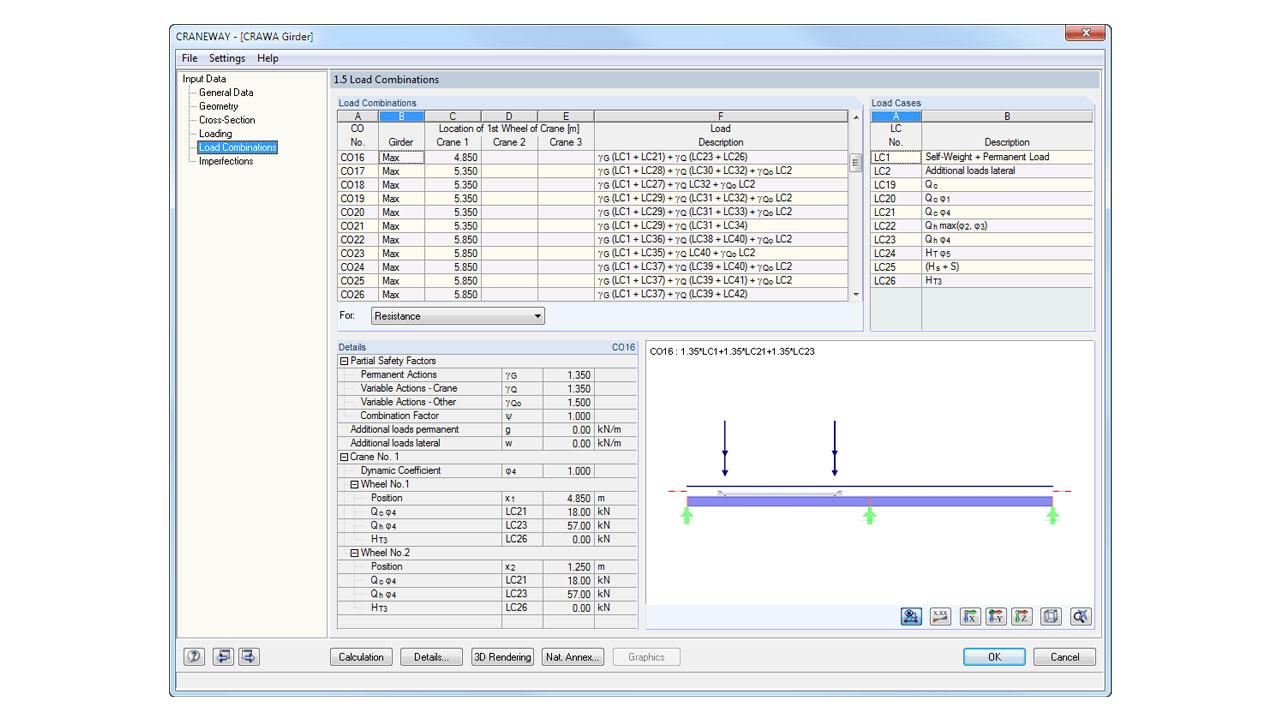This screenshot has height=720, width=1280.
Task: Select Loading in the navigation tree
Action: [x=215, y=133]
